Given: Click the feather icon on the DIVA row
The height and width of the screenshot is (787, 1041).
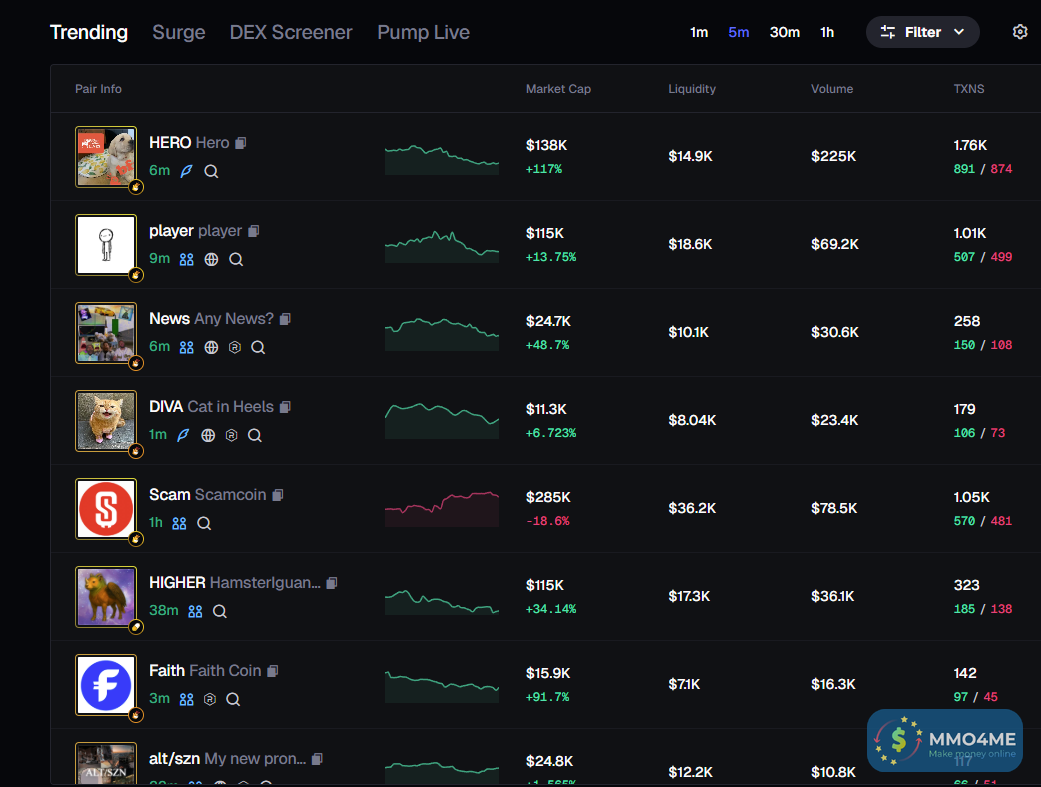Looking at the screenshot, I should (x=183, y=435).
